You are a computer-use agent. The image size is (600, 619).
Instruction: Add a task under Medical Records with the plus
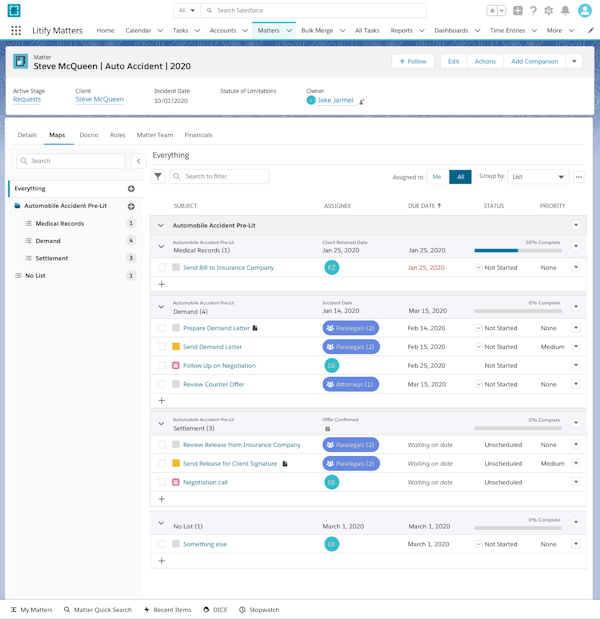pyautogui.click(x=161, y=284)
